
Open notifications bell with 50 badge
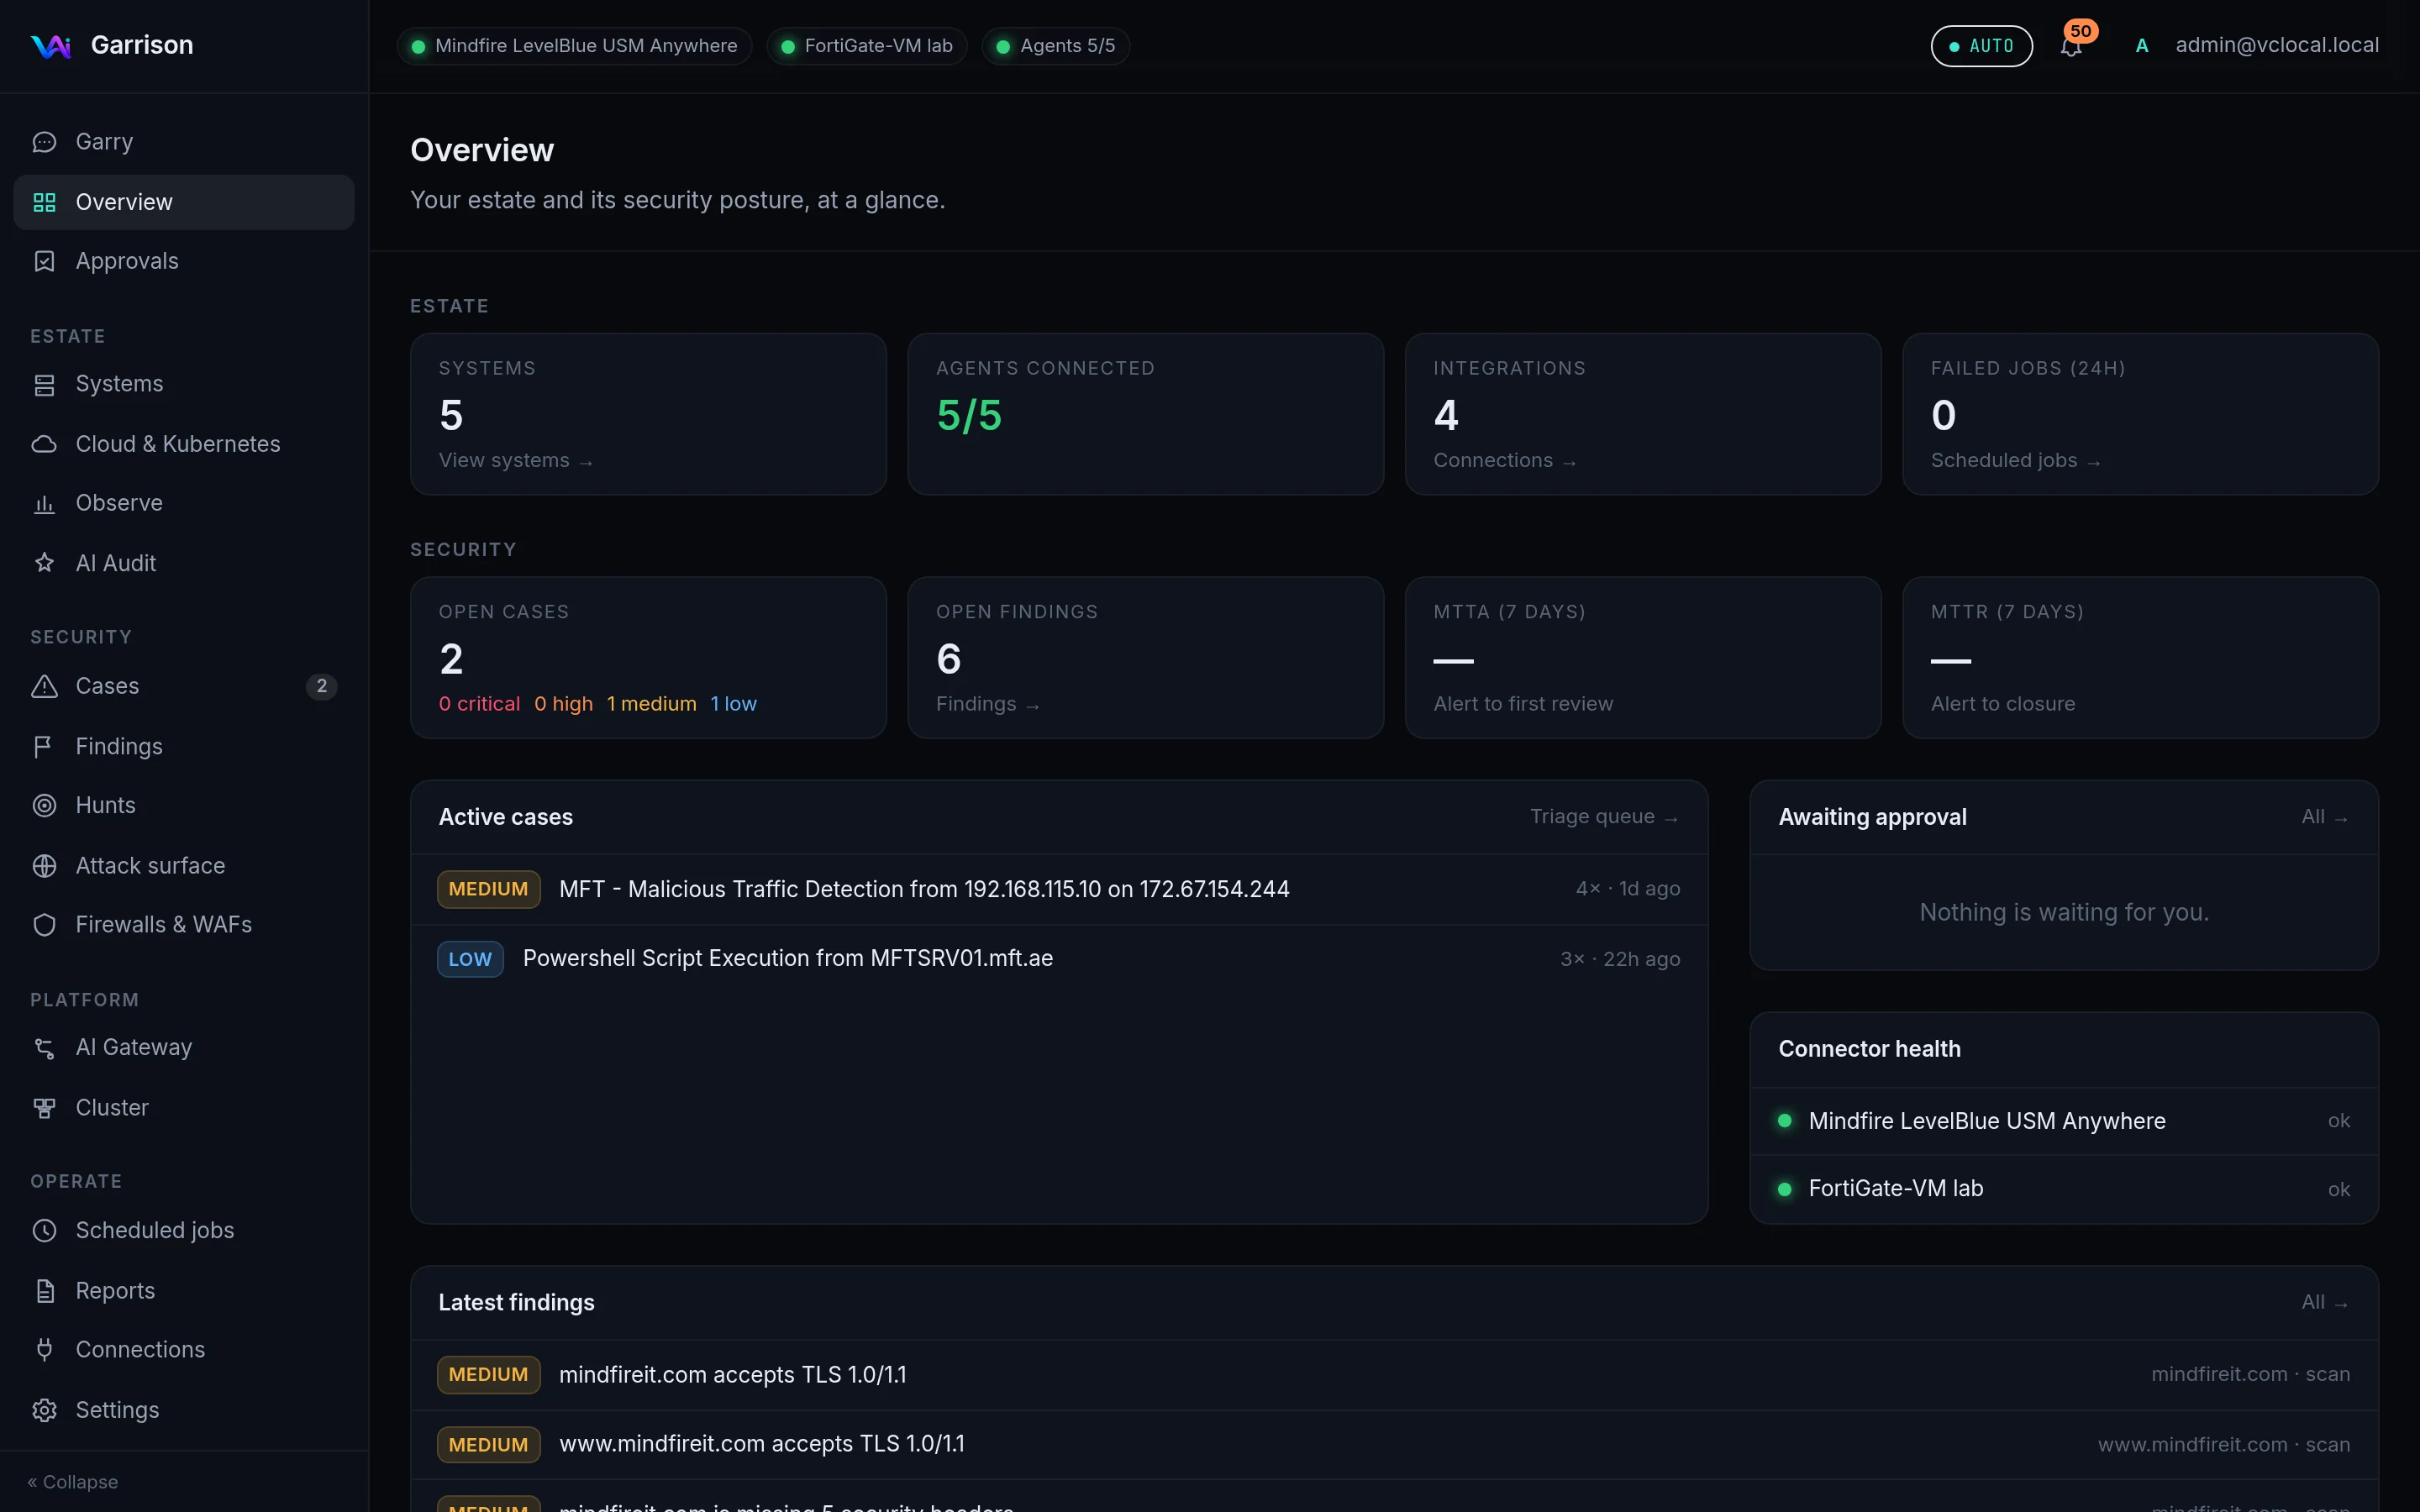(2071, 46)
